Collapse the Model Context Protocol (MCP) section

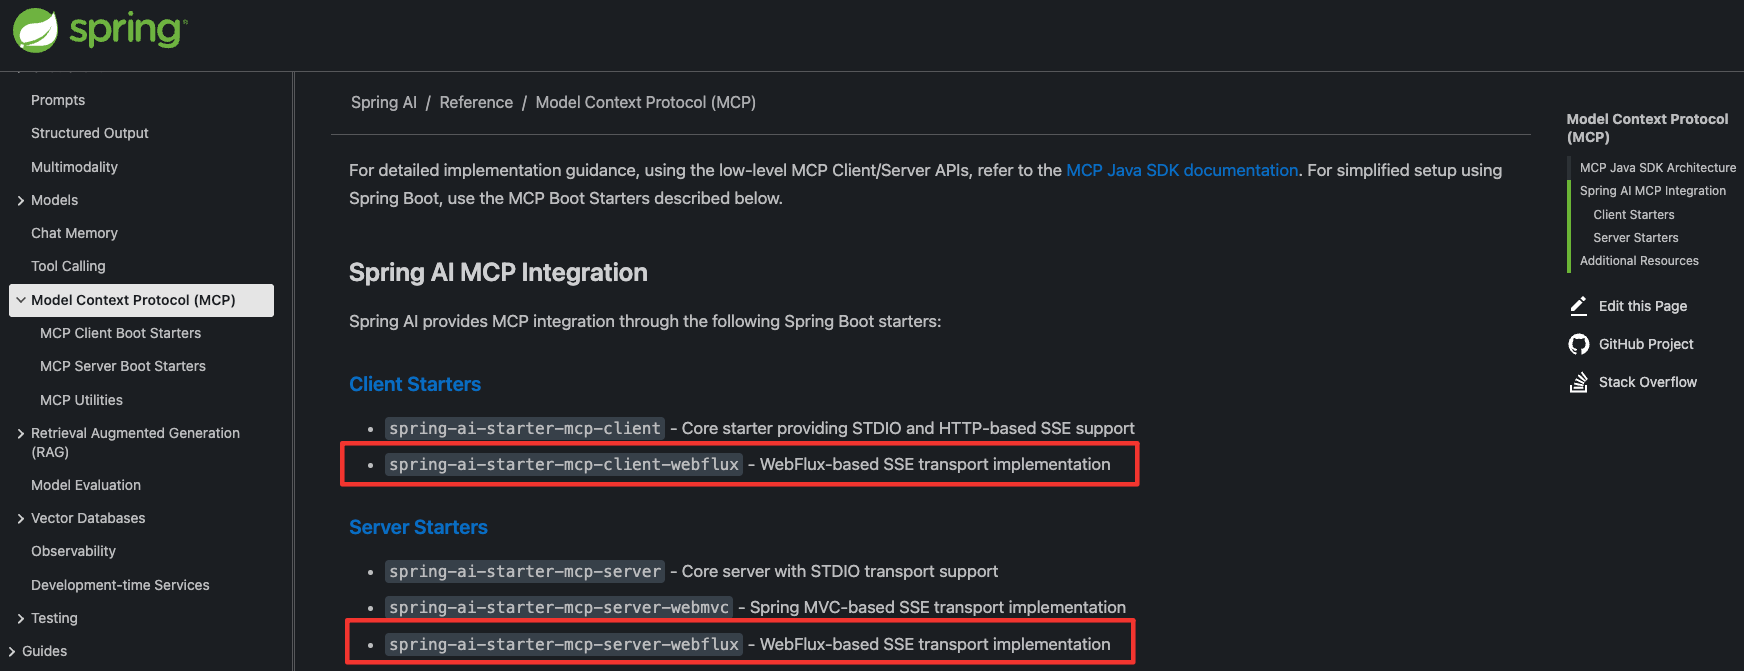[x=21, y=300]
